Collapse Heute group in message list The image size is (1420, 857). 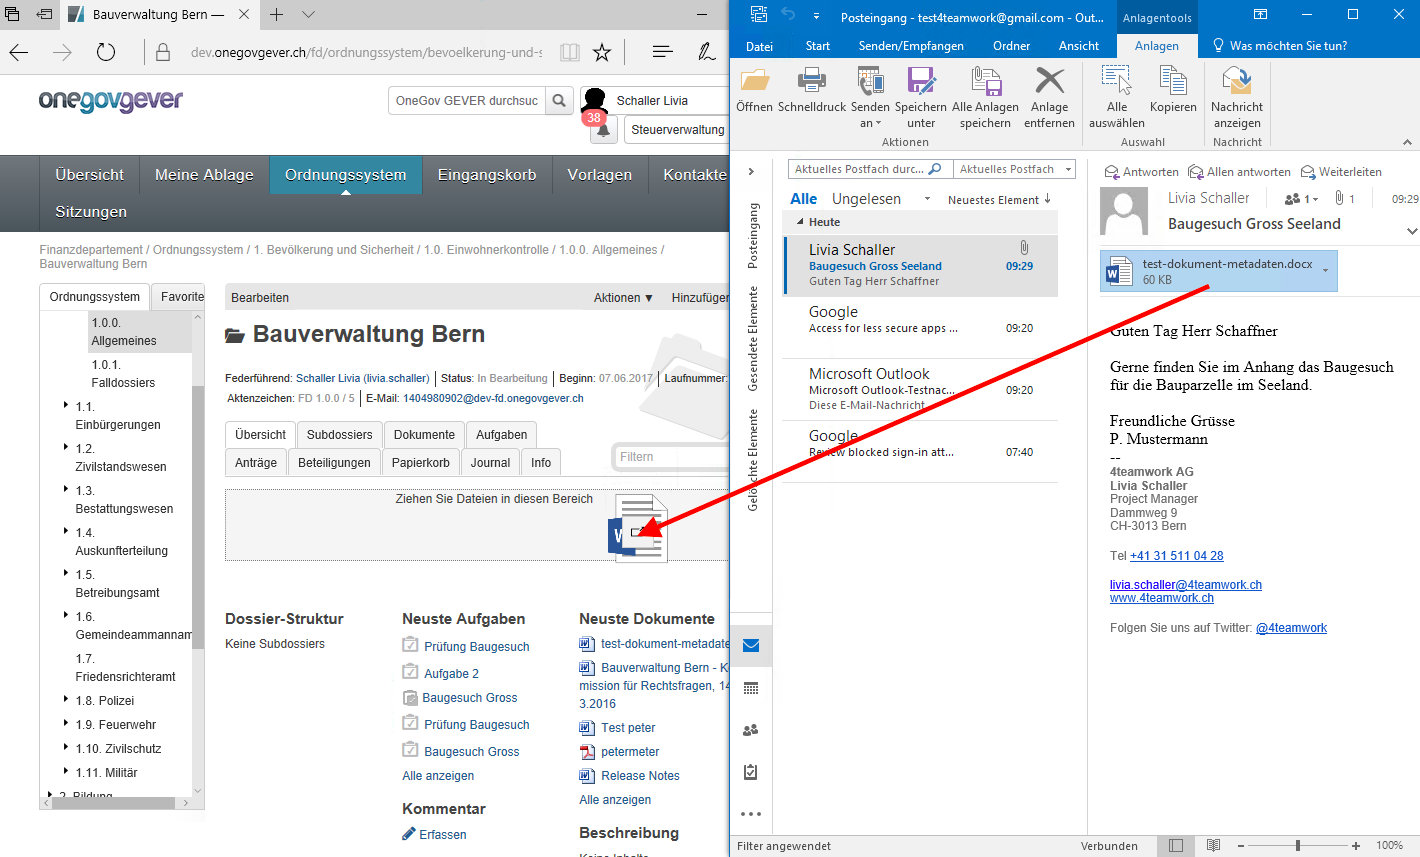[x=800, y=222]
